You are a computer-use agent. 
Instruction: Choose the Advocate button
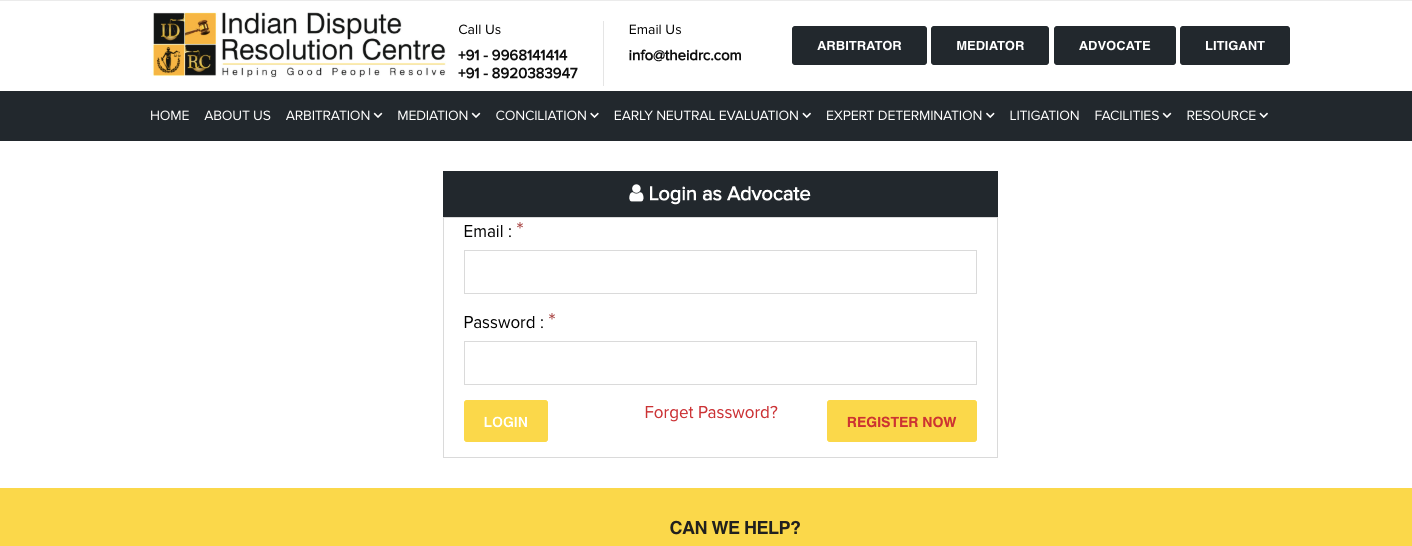[x=1114, y=46]
